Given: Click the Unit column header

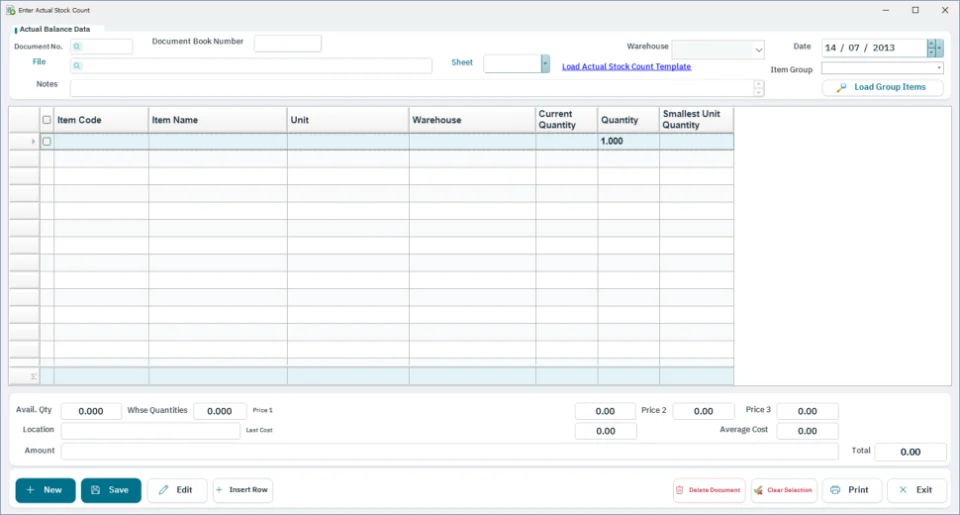Looking at the screenshot, I should tap(348, 120).
